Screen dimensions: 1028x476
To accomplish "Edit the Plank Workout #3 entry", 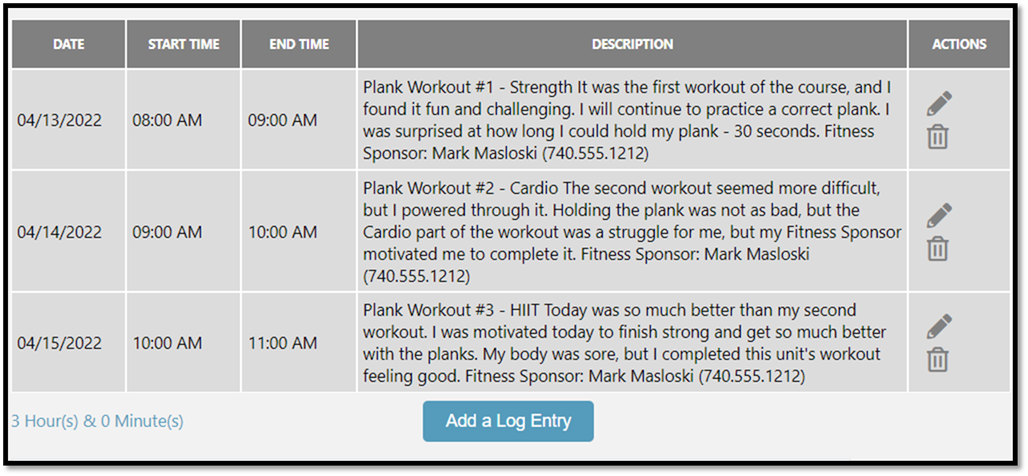I will [938, 326].
